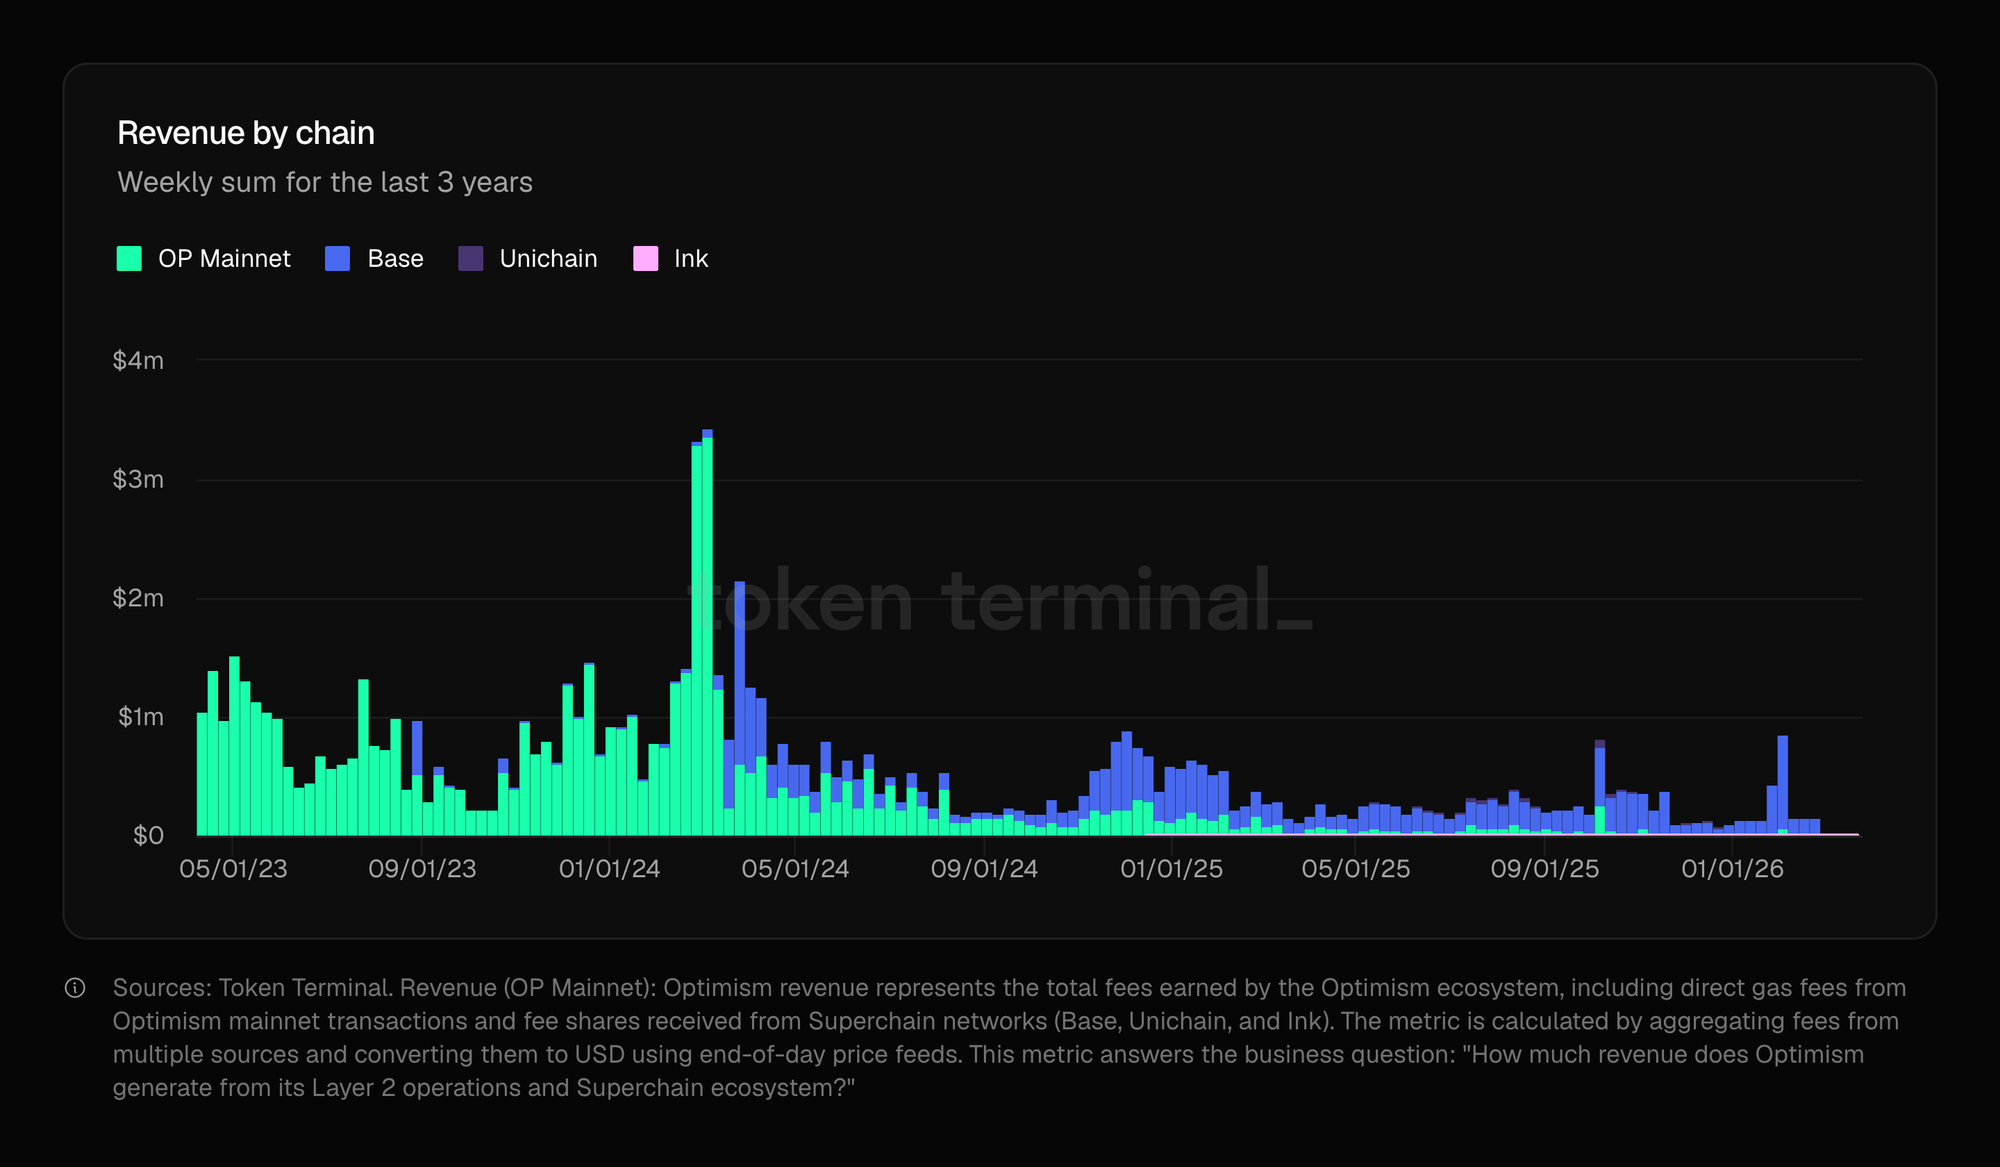Click the 09/01/25 x-axis date label

point(1544,869)
